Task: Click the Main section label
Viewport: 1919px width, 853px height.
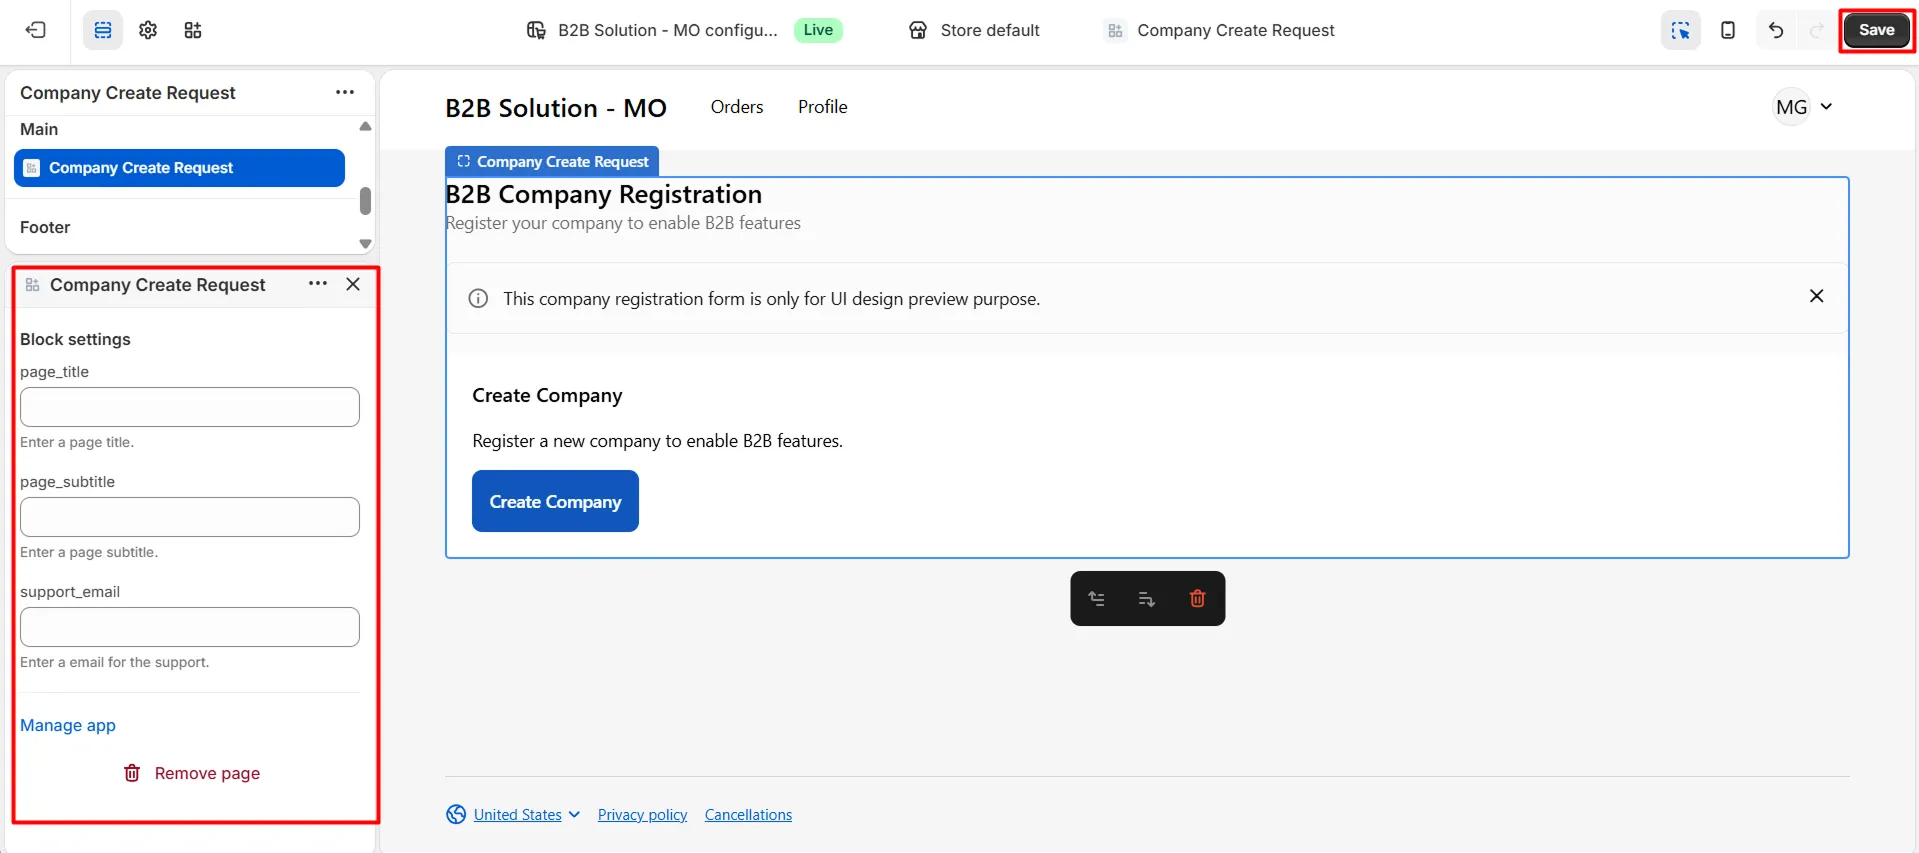Action: (39, 129)
